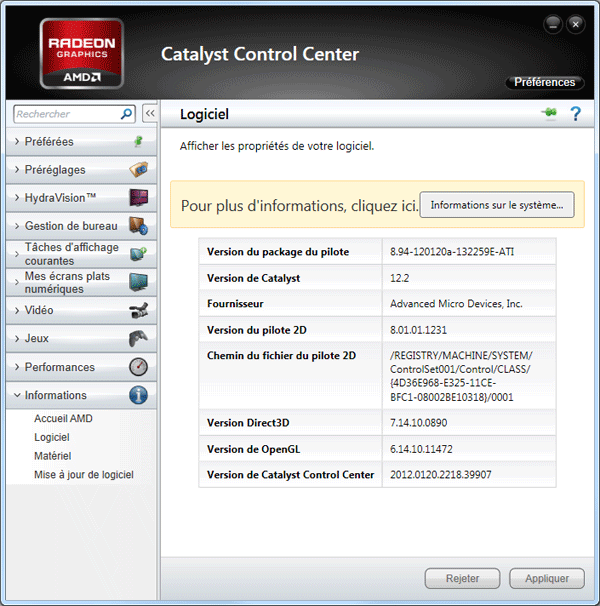The width and height of the screenshot is (600, 606).
Task: Open the Matériel information page
Action: click(53, 456)
